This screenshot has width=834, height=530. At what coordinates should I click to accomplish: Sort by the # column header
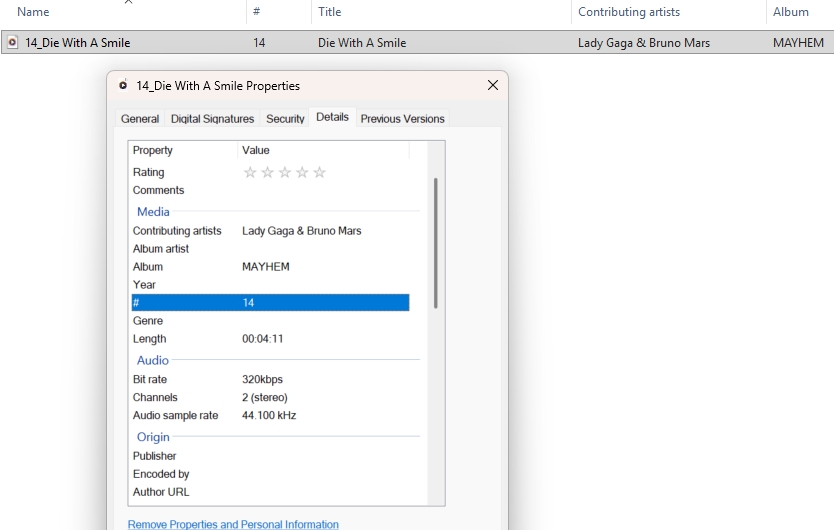(256, 12)
